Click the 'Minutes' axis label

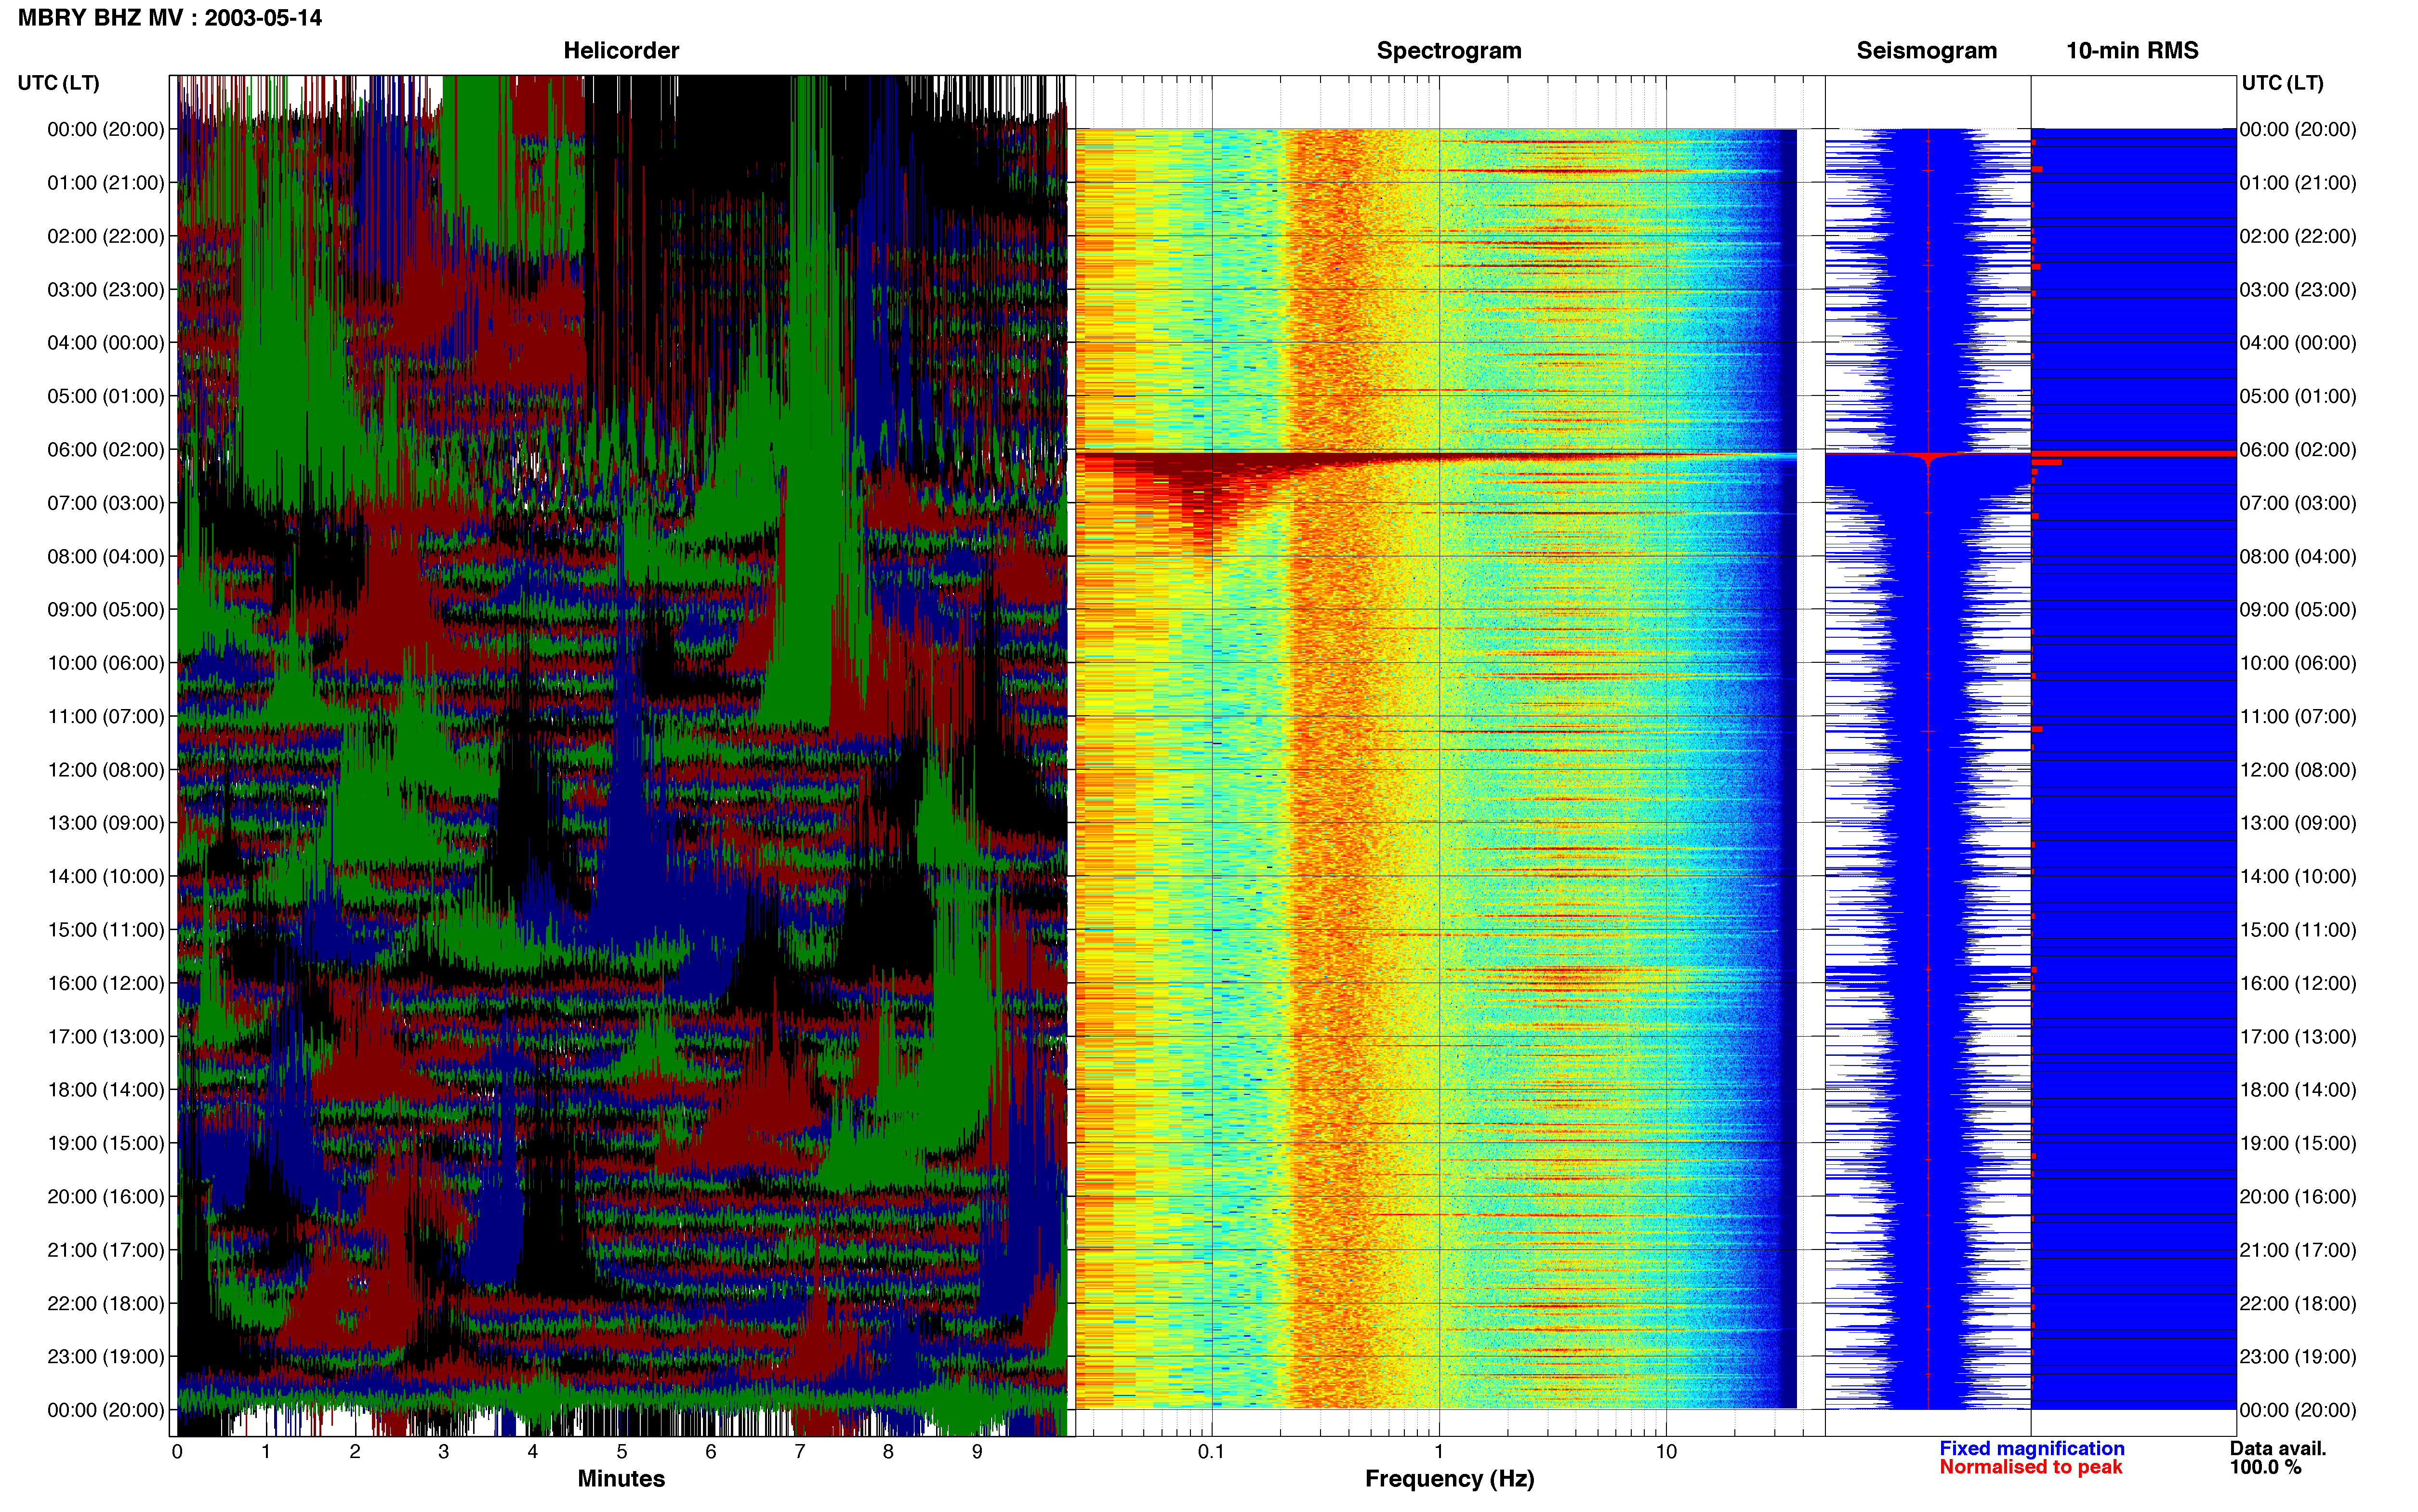(x=621, y=1479)
